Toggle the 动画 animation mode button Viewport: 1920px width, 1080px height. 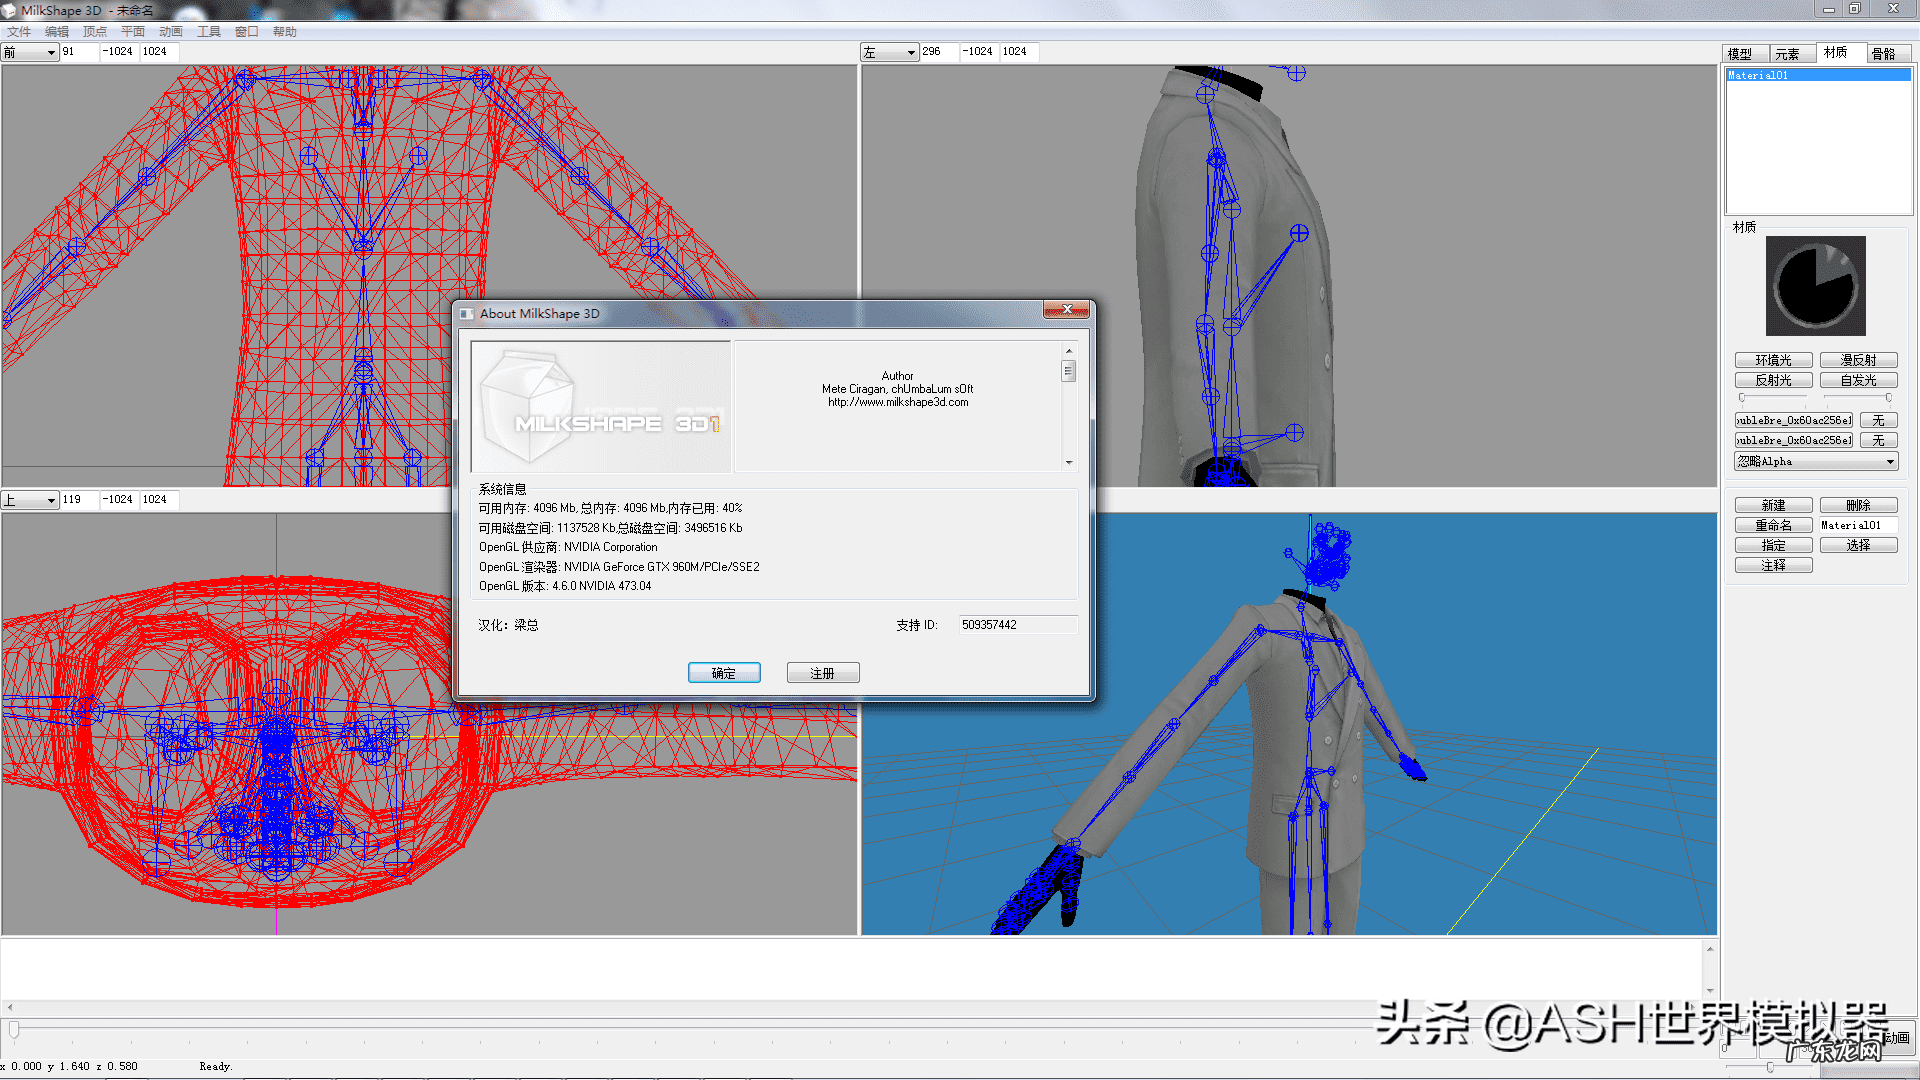(x=1897, y=1038)
